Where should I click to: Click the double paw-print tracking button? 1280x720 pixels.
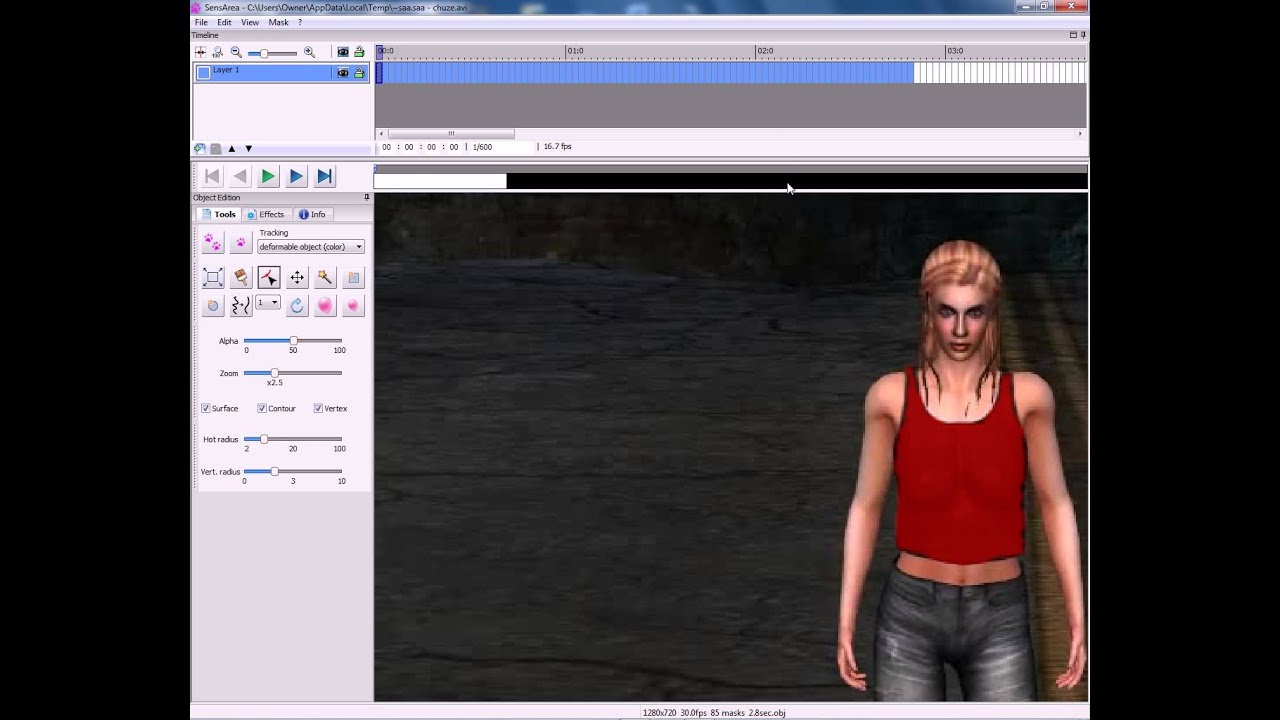[x=212, y=242]
